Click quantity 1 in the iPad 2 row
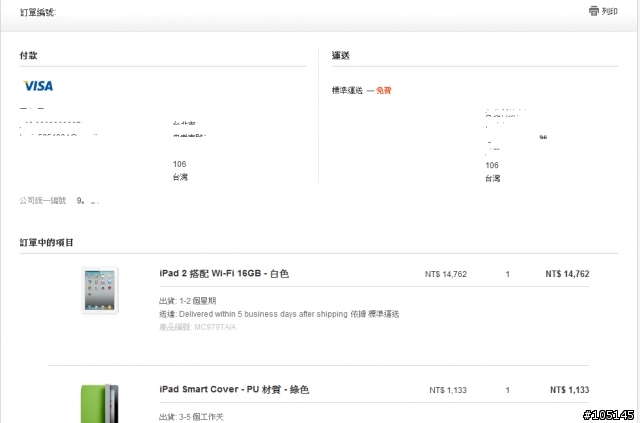640x423 pixels. click(508, 274)
